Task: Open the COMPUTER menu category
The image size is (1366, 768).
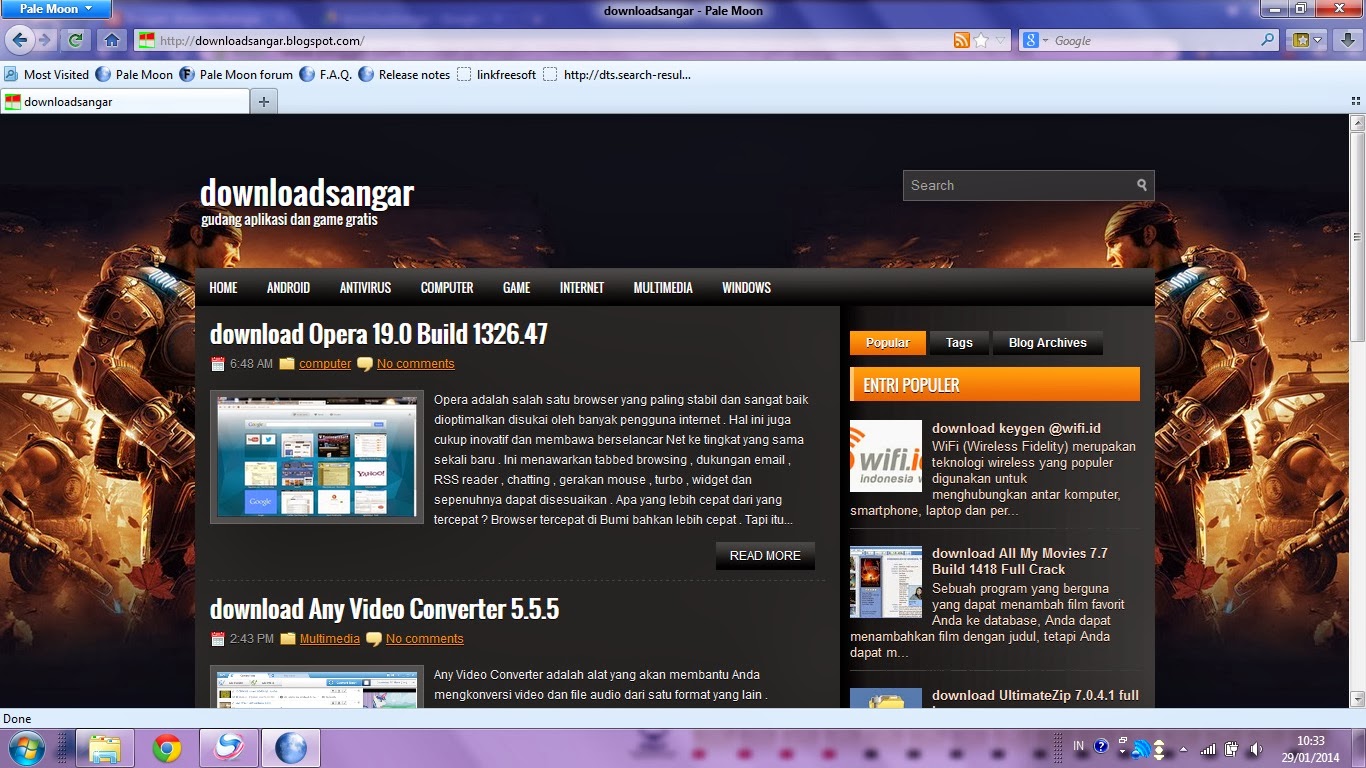Action: coord(447,288)
